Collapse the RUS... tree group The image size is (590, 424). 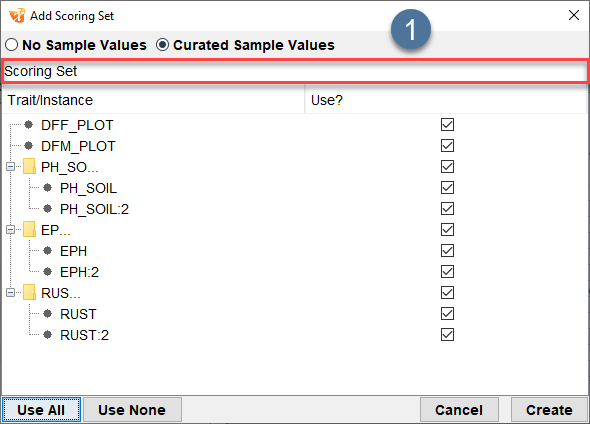tap(11, 292)
